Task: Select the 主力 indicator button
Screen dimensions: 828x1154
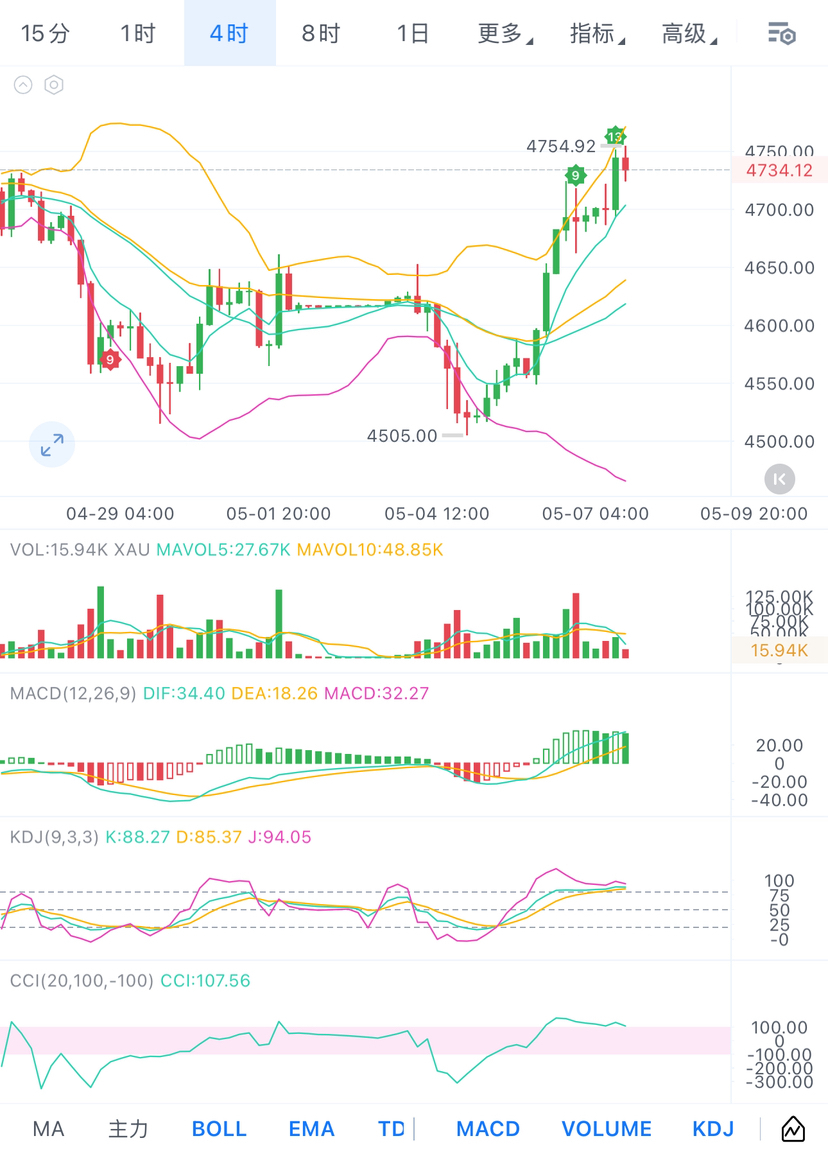Action: point(129,1128)
